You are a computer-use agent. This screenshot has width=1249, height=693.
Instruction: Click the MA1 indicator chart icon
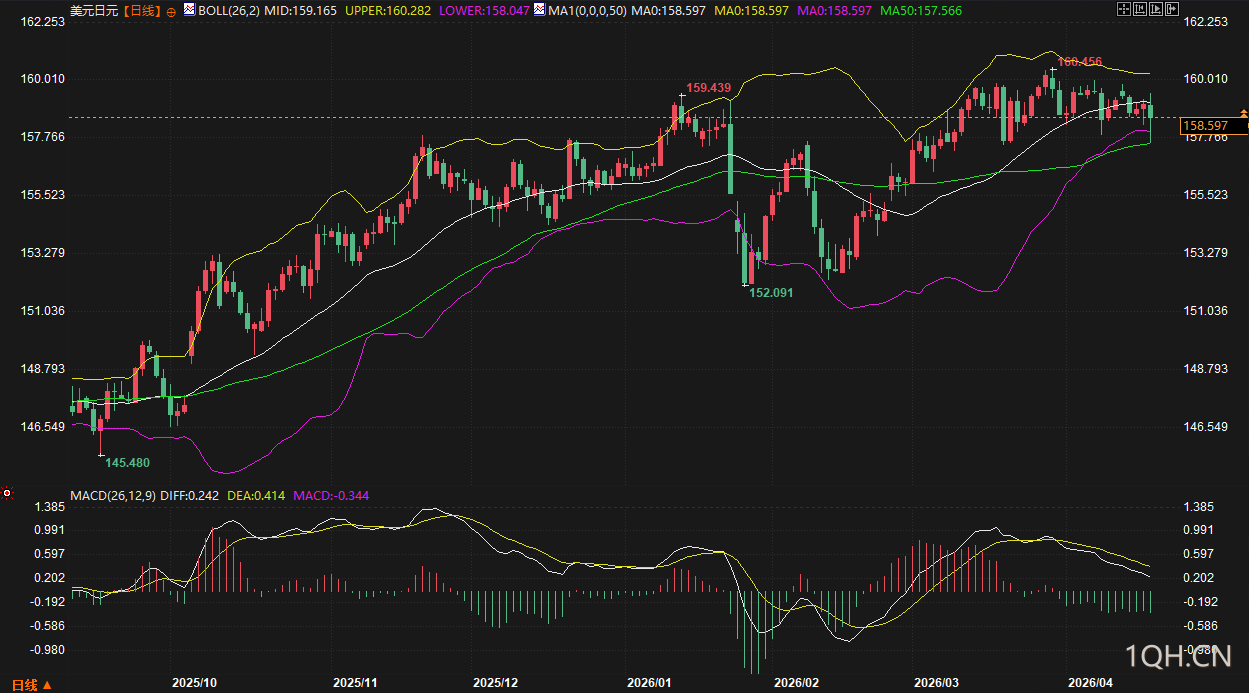(x=540, y=10)
